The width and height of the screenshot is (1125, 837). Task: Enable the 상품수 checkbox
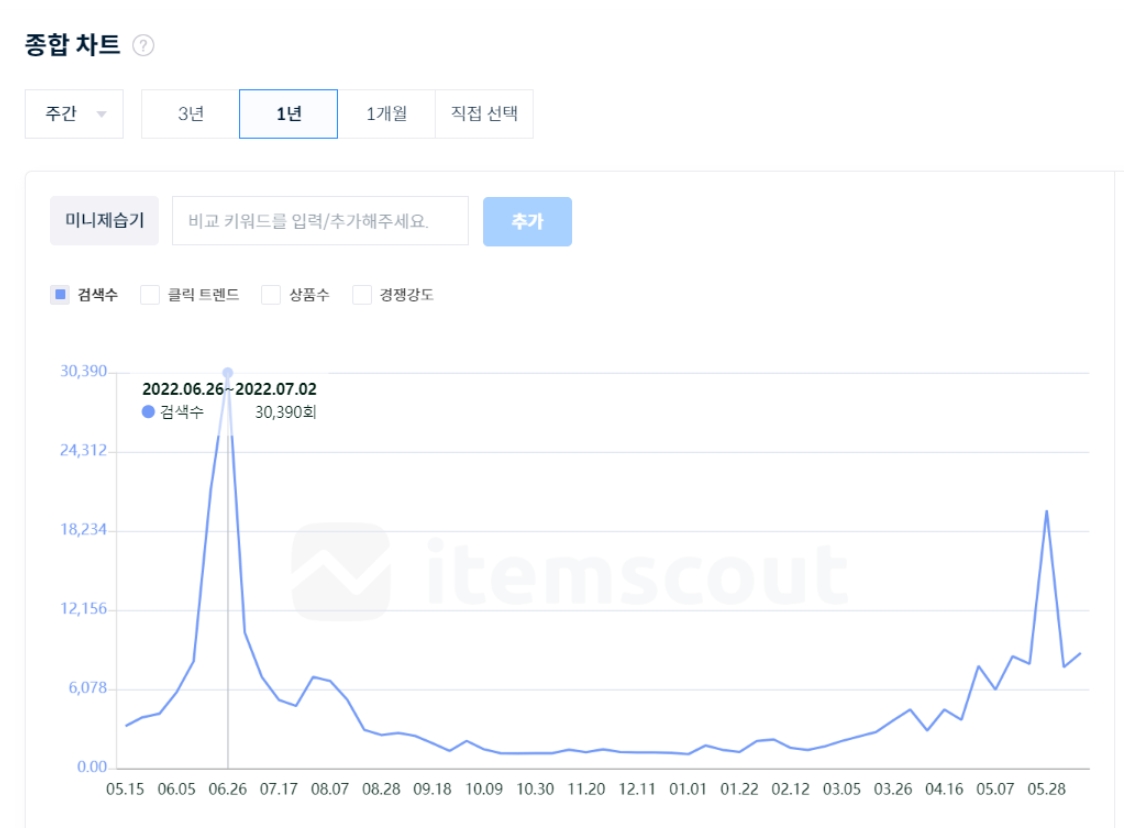271,295
